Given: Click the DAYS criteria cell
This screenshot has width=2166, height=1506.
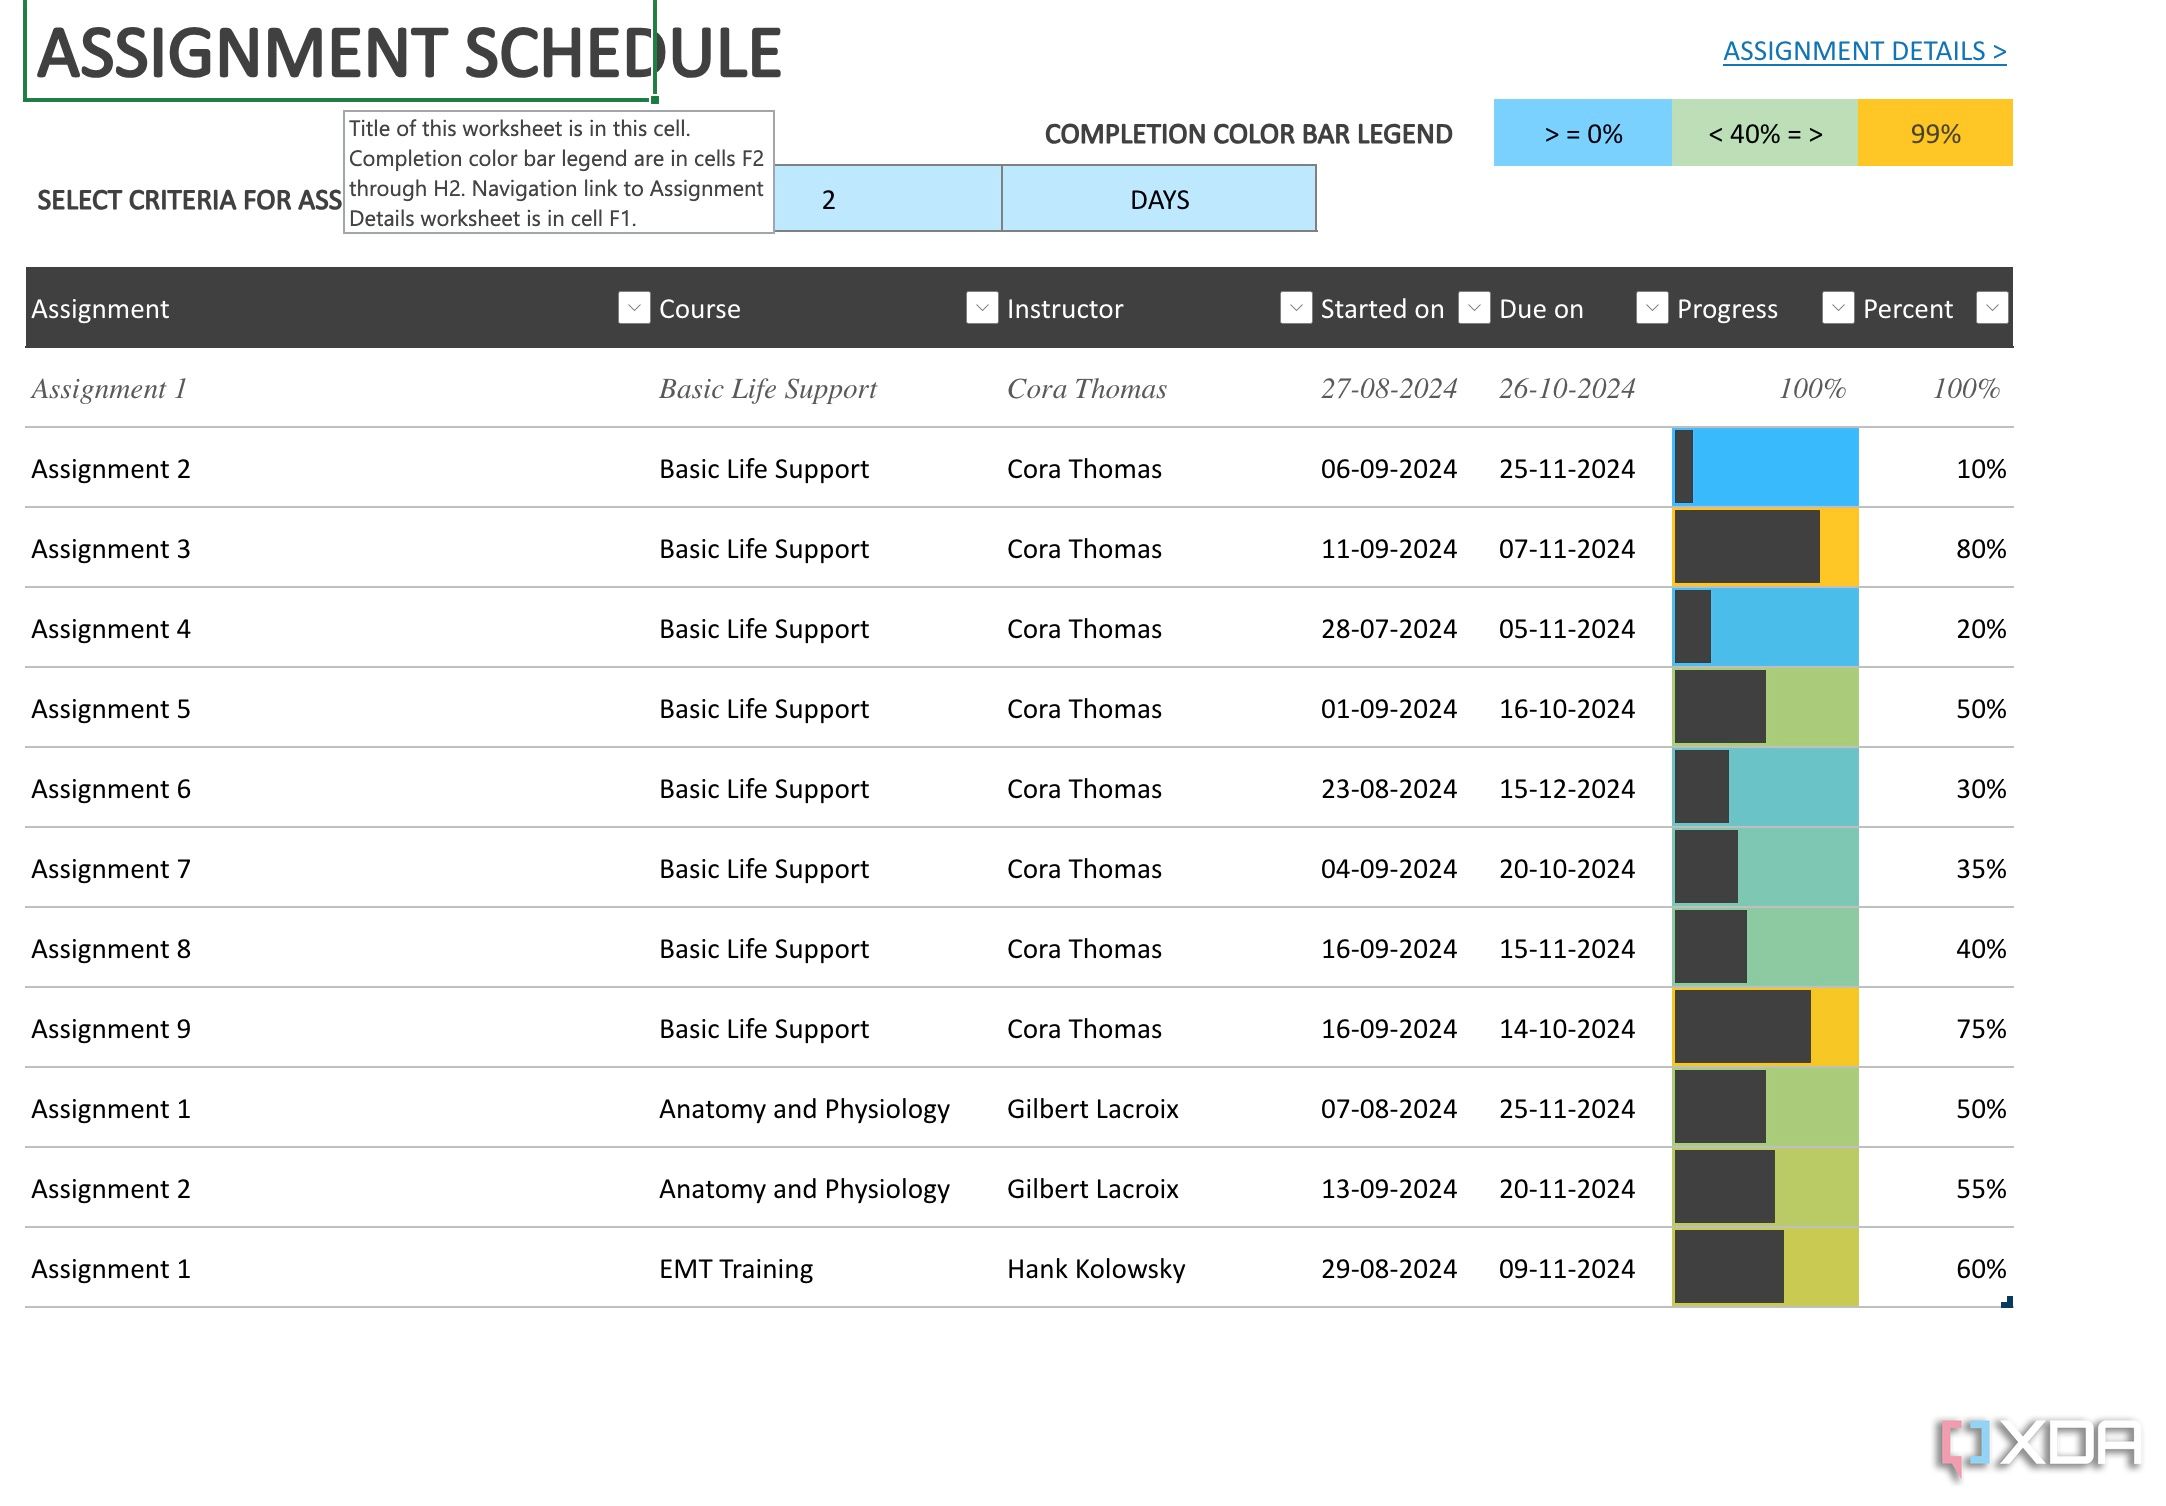Looking at the screenshot, I should [1159, 199].
